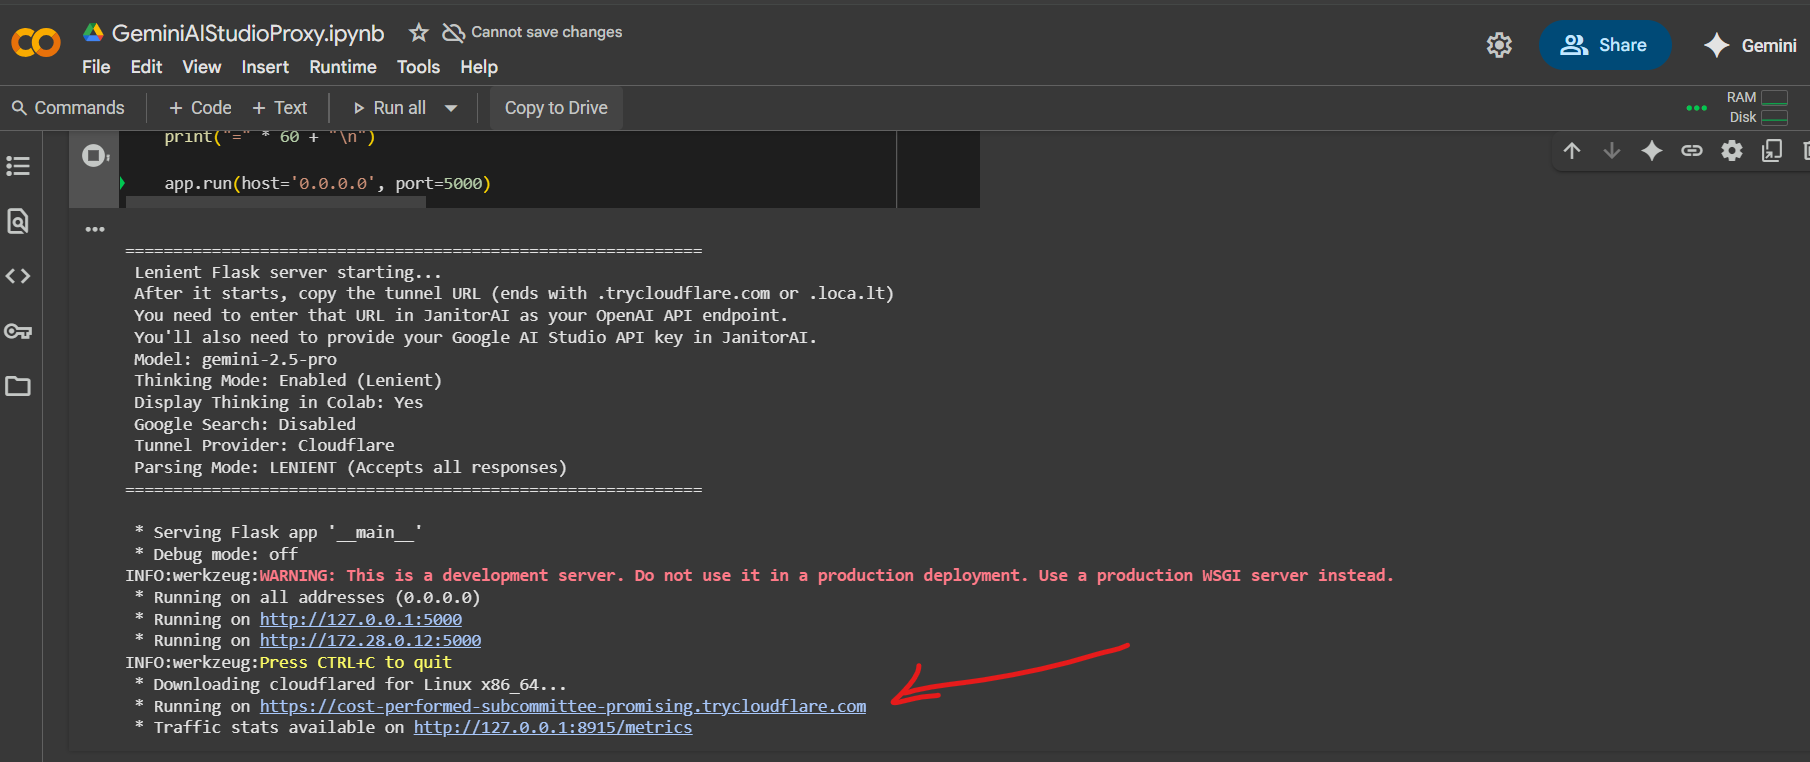
Task: Click the Share button
Action: click(1604, 45)
